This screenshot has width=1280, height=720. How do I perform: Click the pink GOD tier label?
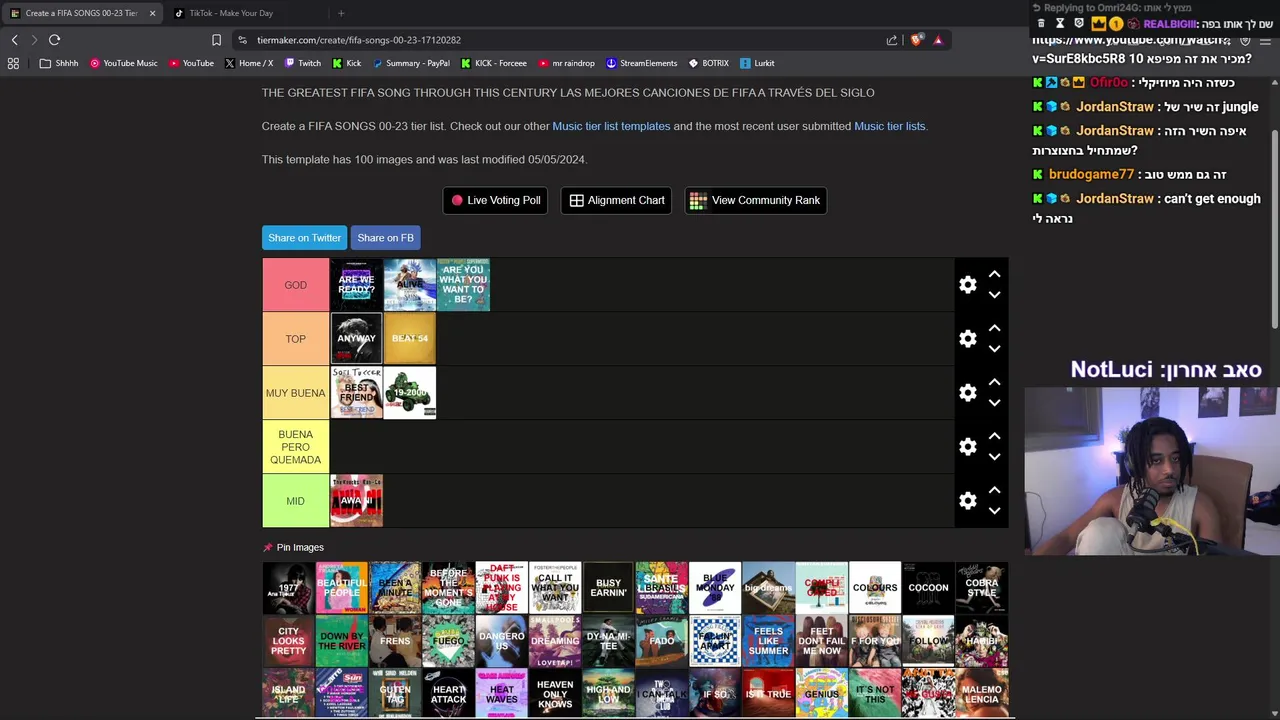(x=295, y=285)
